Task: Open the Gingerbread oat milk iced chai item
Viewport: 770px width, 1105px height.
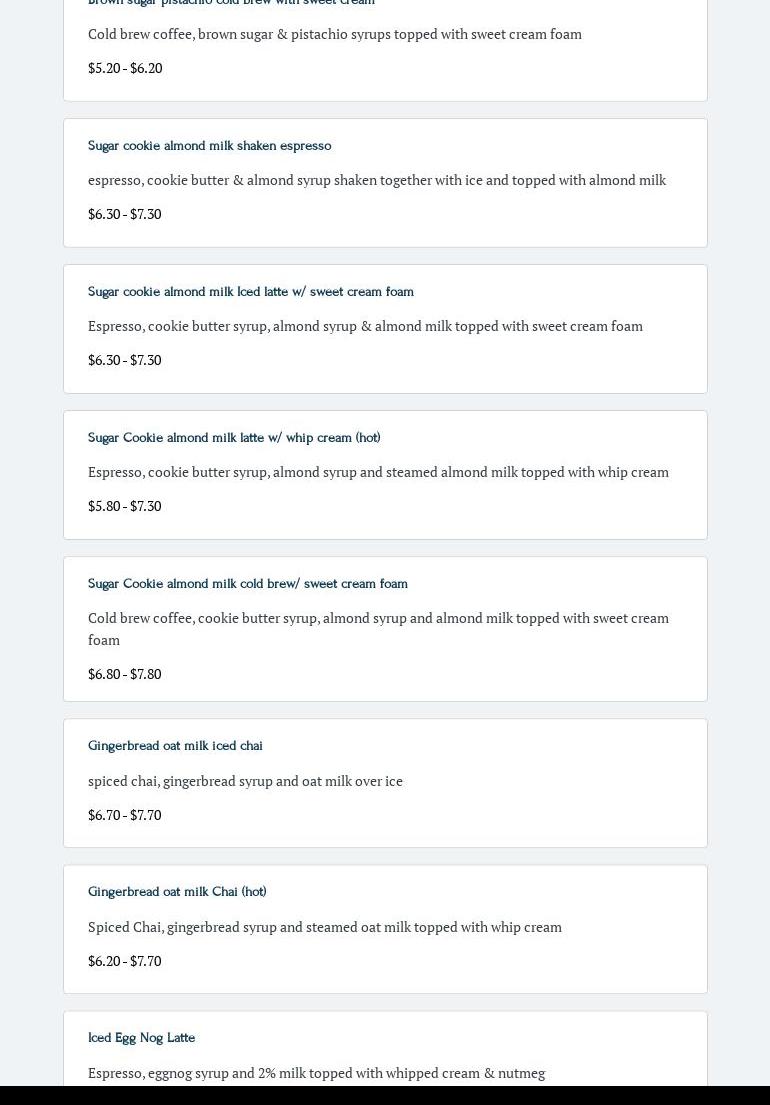Action: [175, 746]
